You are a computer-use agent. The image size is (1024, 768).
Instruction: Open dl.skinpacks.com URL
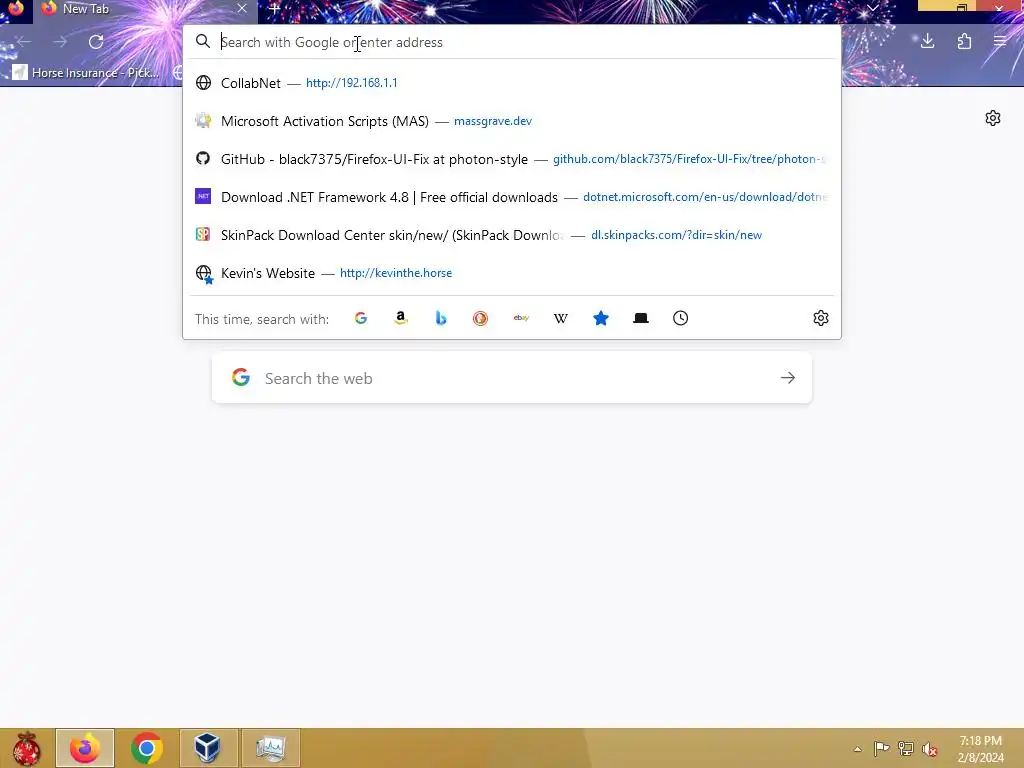click(677, 235)
